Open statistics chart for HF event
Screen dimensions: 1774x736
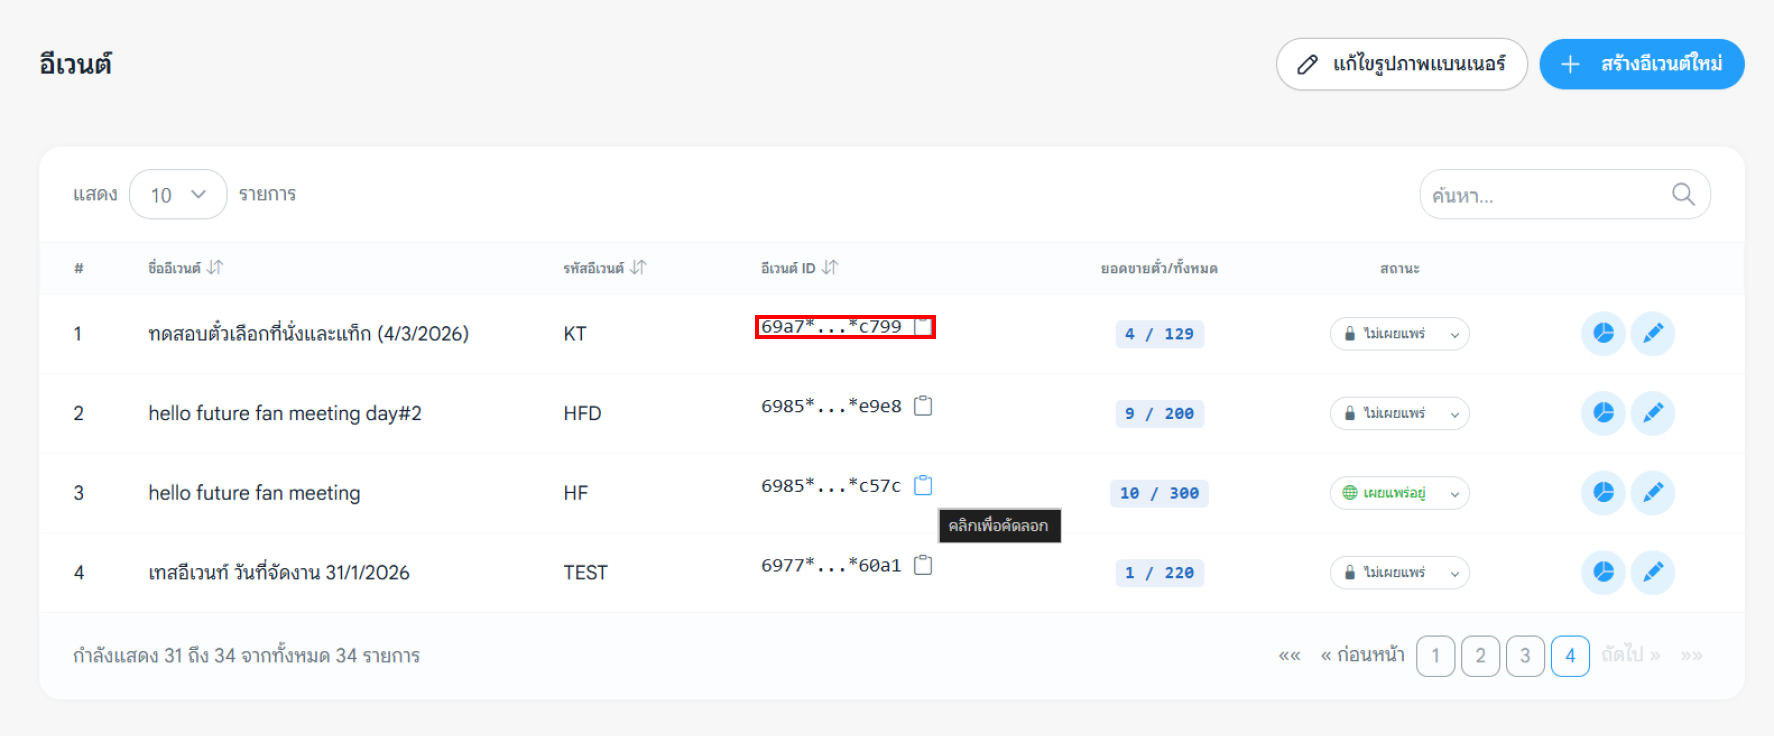(1603, 492)
